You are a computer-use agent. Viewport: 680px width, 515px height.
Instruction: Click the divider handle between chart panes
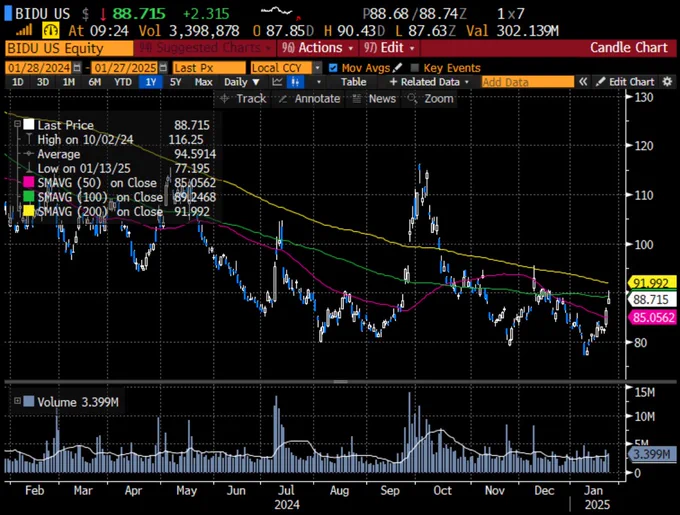340,381
